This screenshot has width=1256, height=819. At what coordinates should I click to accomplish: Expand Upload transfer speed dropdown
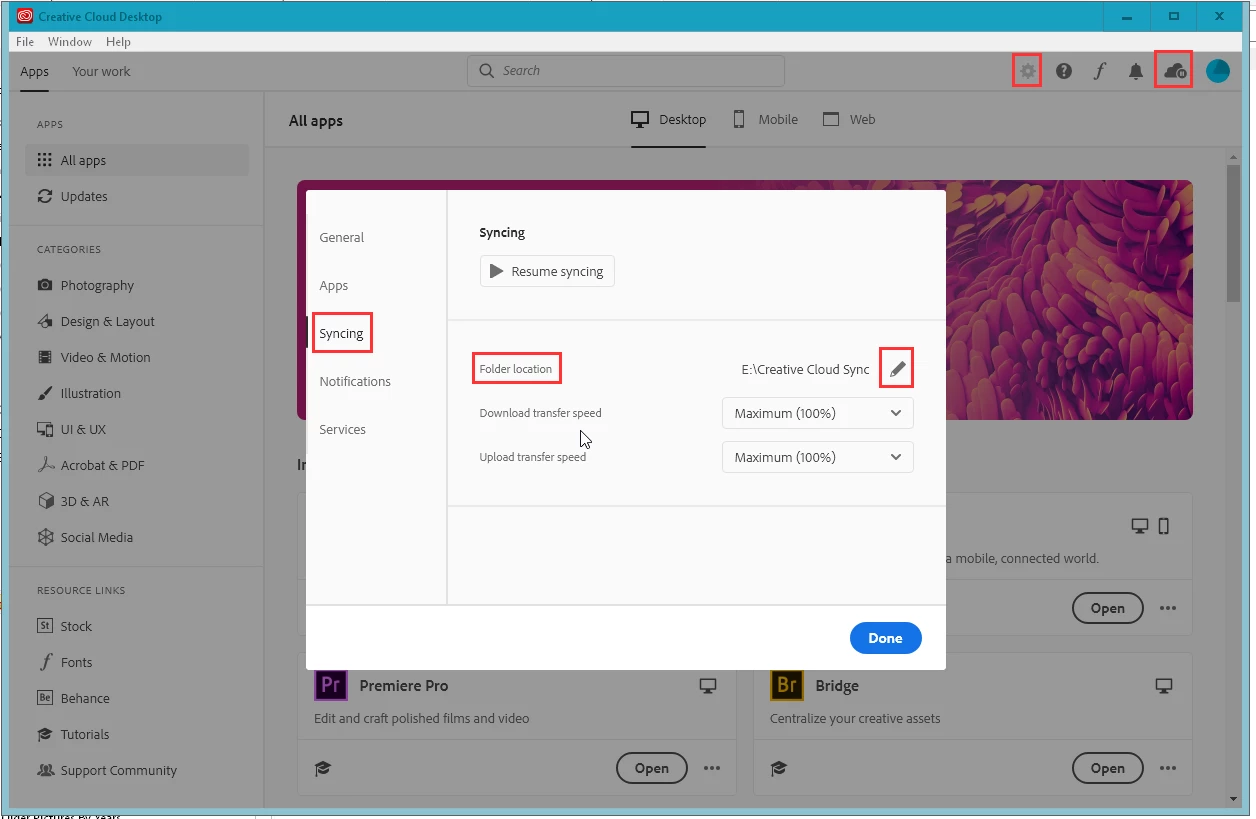818,457
